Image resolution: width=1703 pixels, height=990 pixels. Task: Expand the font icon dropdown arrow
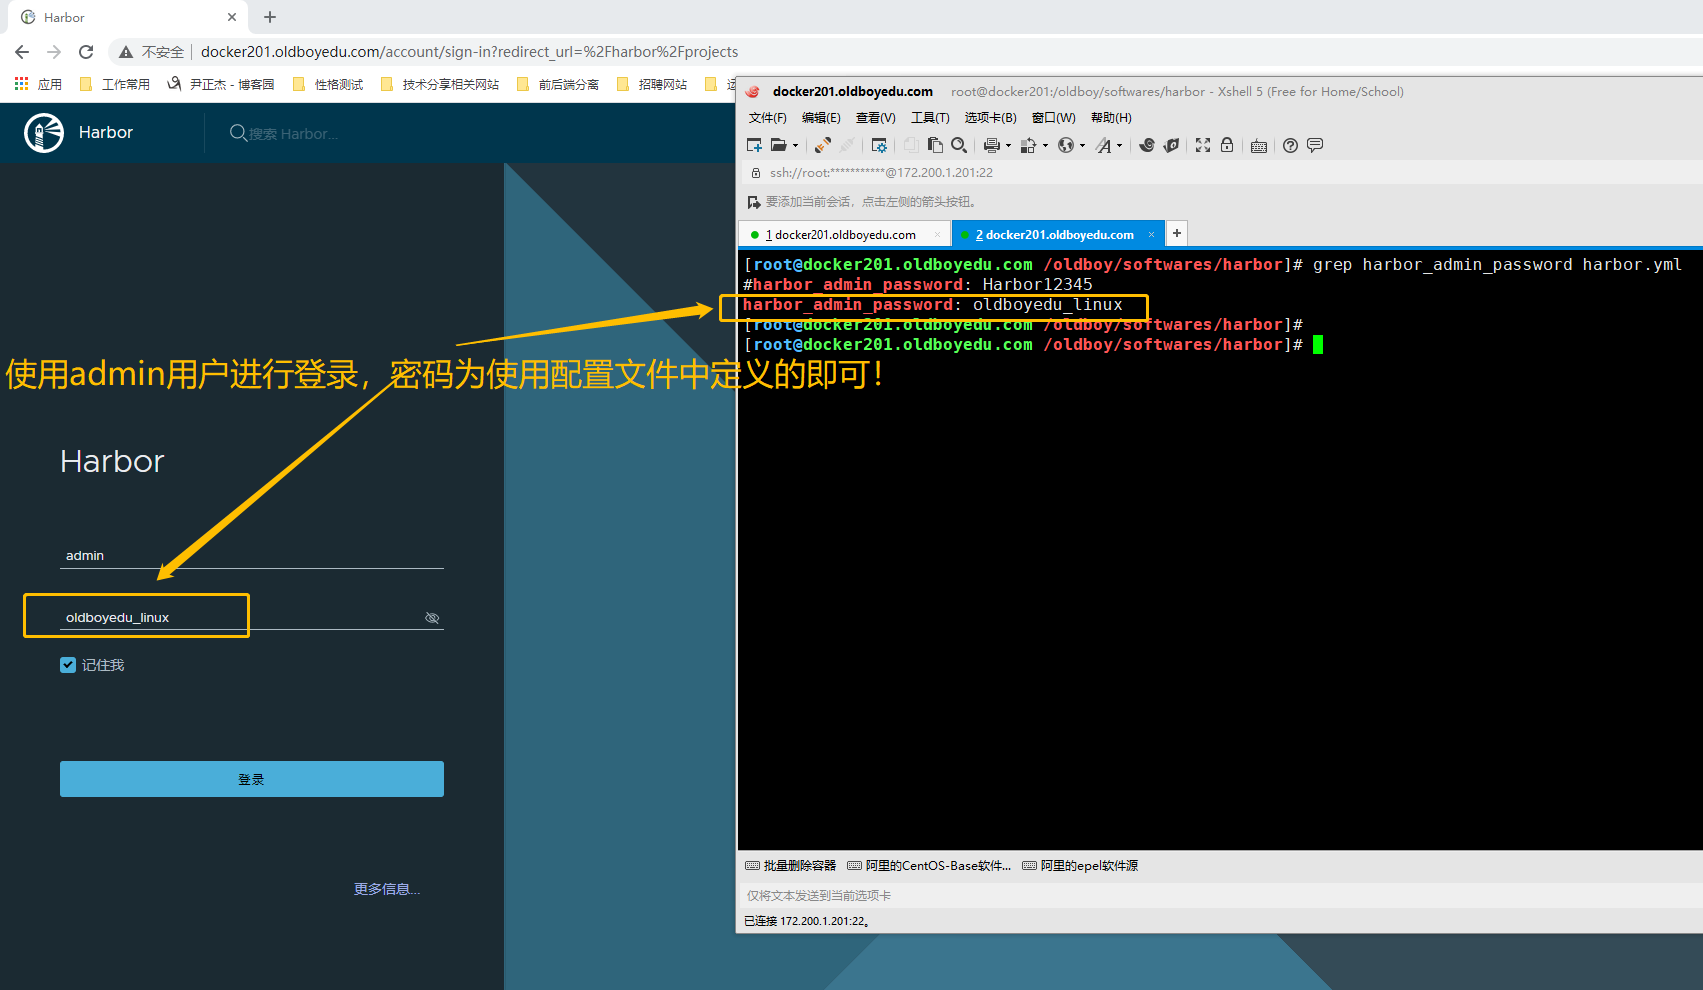pyautogui.click(x=1119, y=146)
